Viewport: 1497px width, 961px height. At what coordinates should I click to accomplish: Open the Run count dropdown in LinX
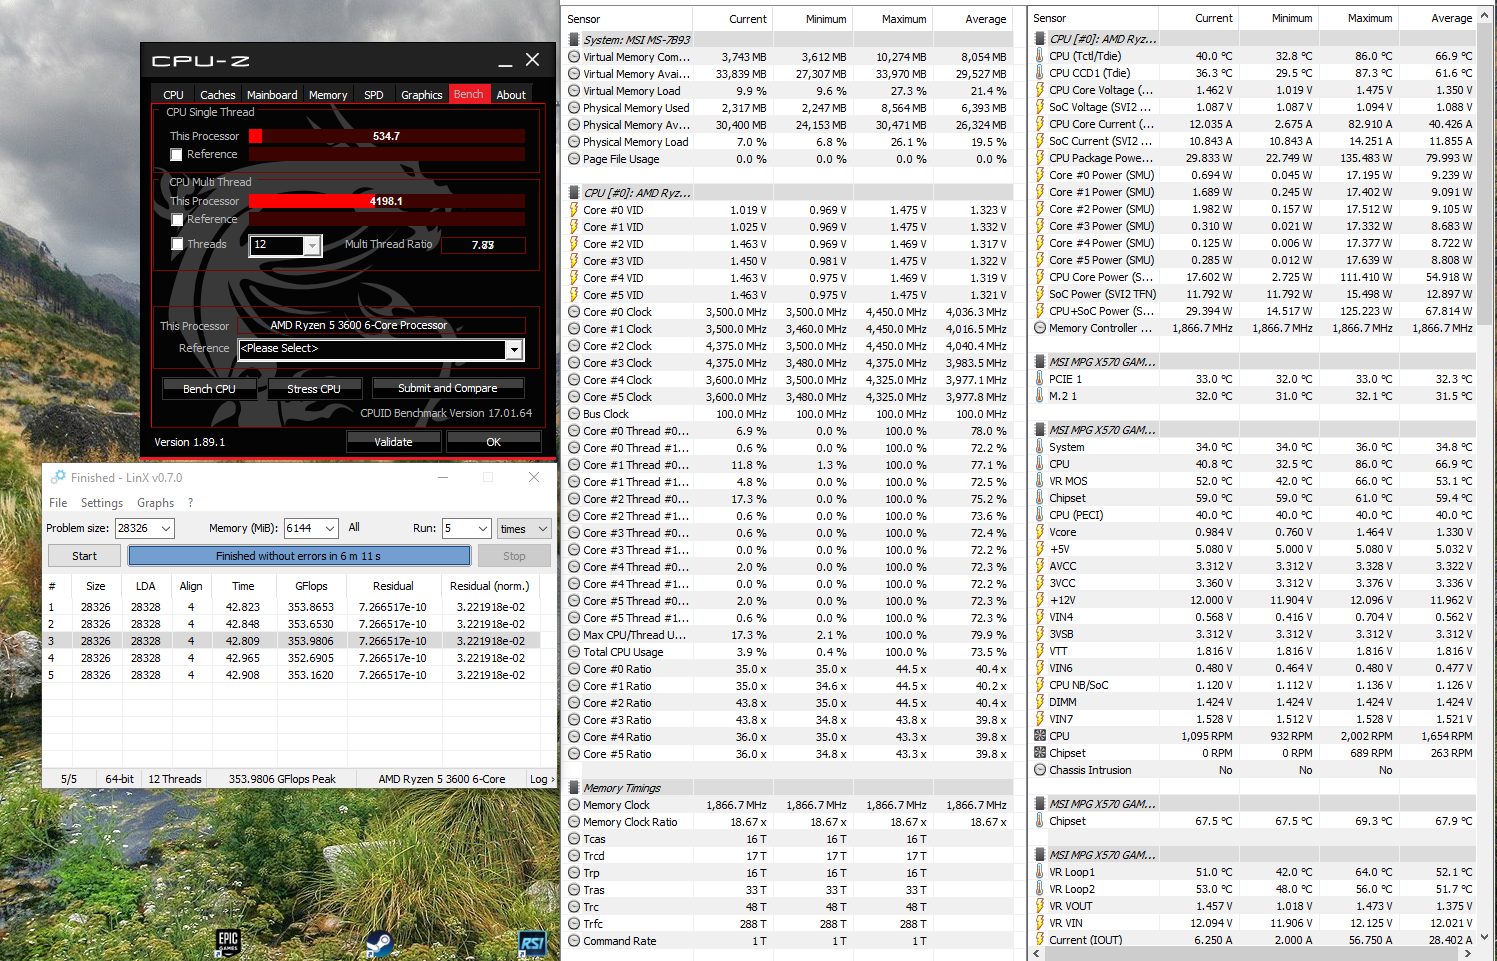(x=483, y=528)
